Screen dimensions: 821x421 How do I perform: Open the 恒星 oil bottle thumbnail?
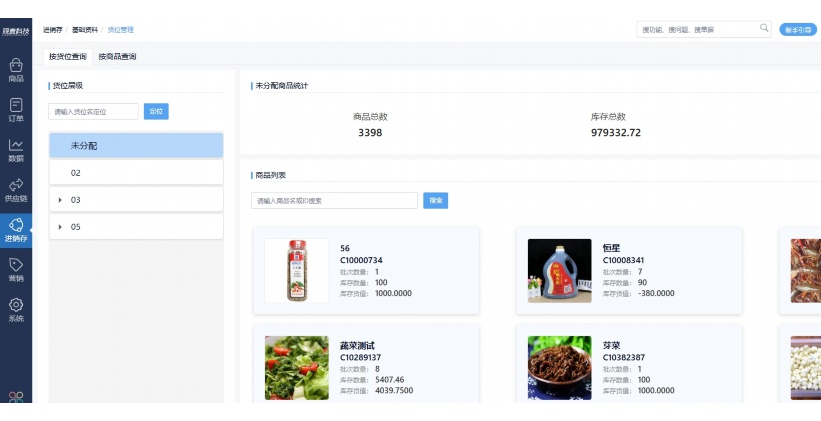[559, 270]
